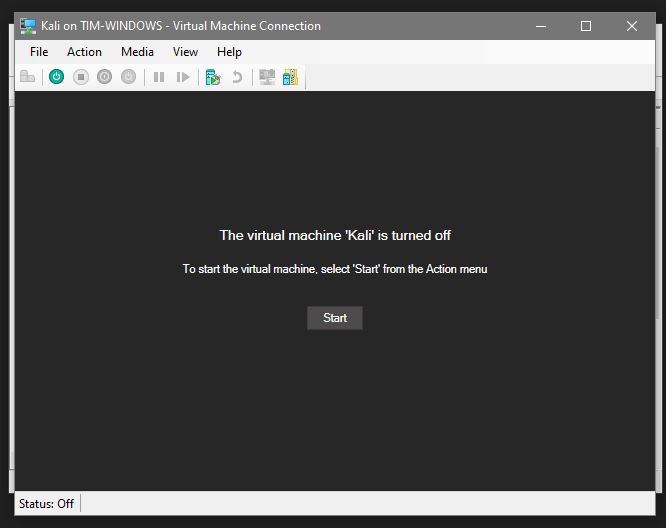Screen dimensions: 666x528
Task: Click the Turn Off stop icon
Action: coord(81,77)
